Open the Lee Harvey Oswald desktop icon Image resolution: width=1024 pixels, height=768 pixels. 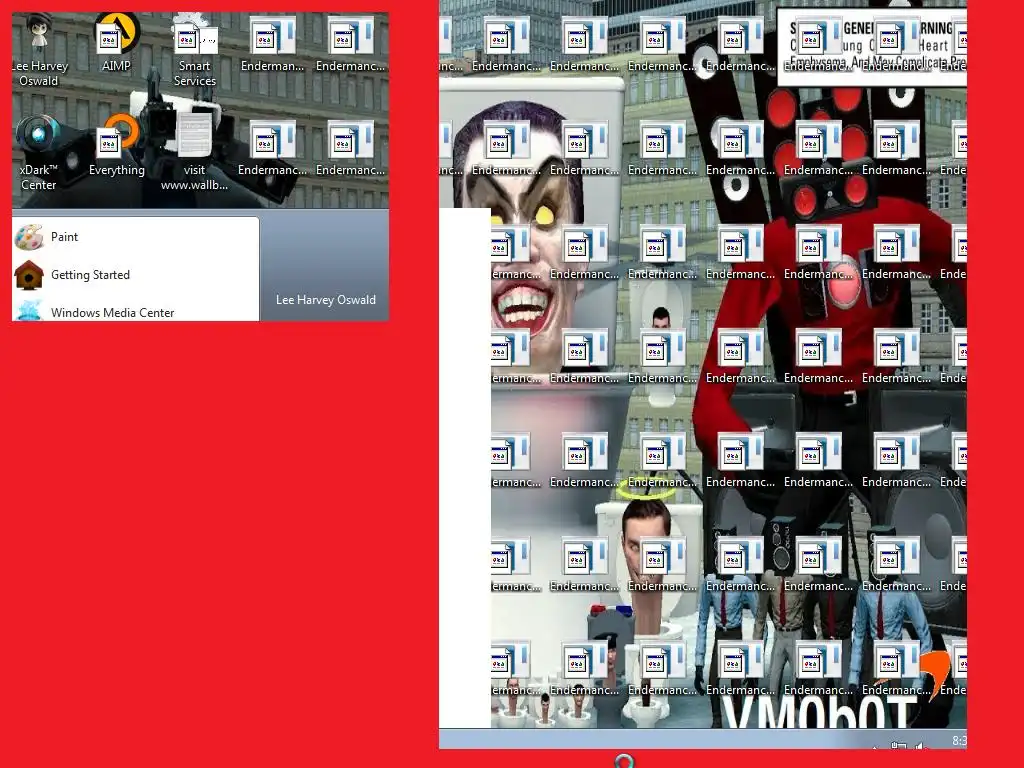(39, 51)
